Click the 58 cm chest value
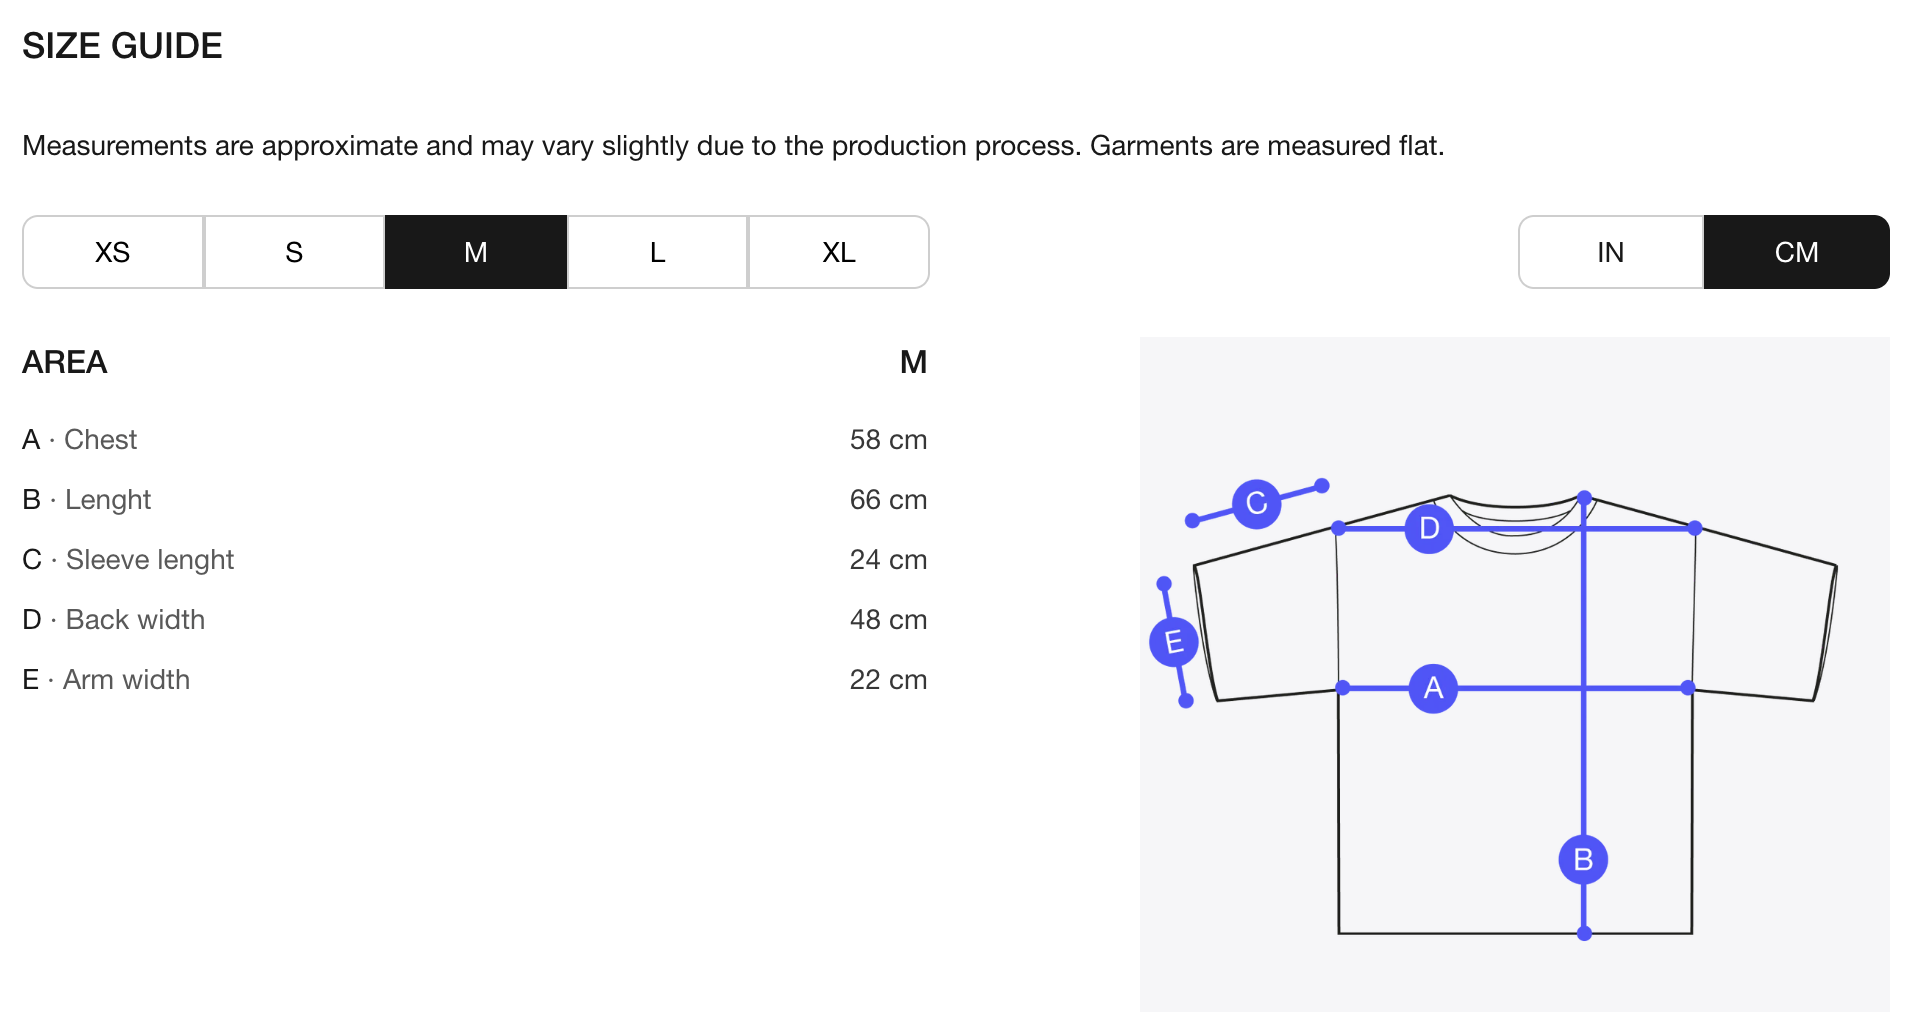The width and height of the screenshot is (1918, 1012). point(888,440)
